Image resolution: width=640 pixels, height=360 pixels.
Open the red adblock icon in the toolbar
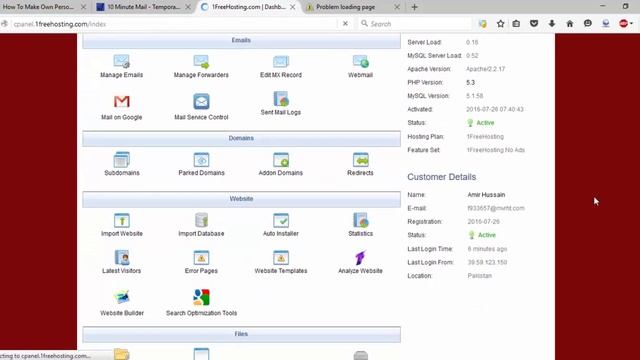tap(623, 24)
